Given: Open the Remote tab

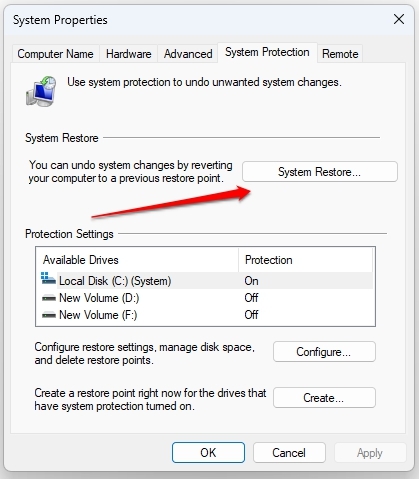Looking at the screenshot, I should coord(340,54).
